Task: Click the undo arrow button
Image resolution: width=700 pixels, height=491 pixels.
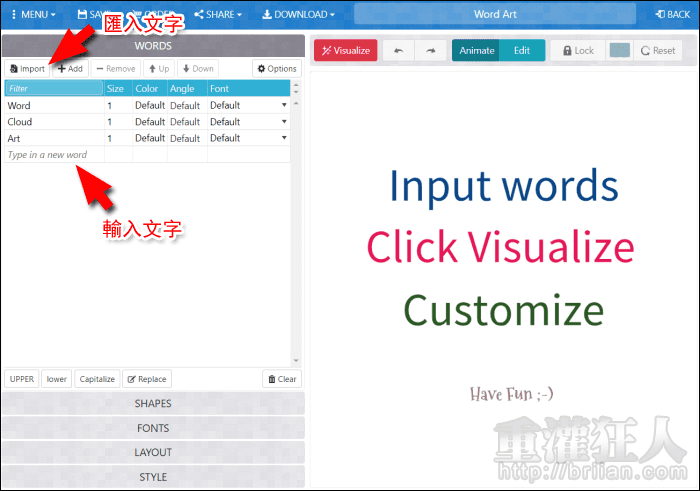Action: coord(399,51)
